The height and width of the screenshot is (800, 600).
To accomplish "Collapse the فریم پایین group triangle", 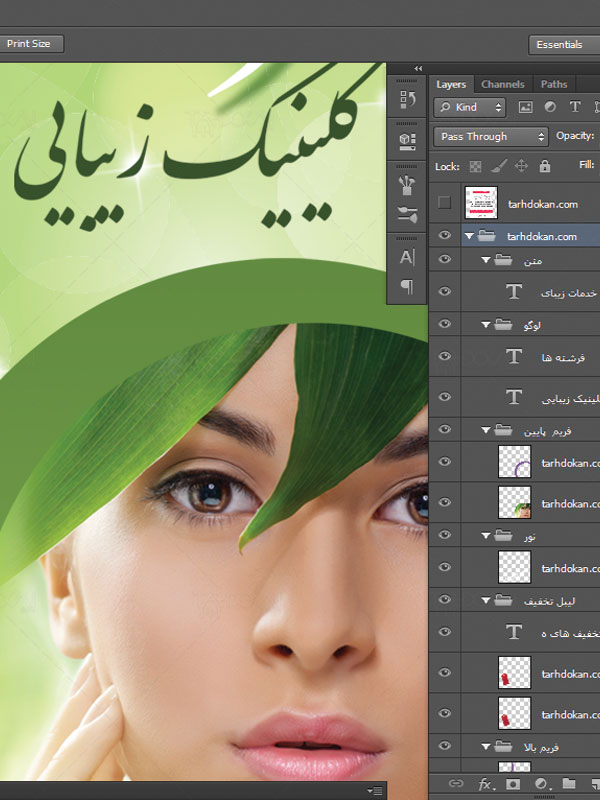I will tap(486, 431).
